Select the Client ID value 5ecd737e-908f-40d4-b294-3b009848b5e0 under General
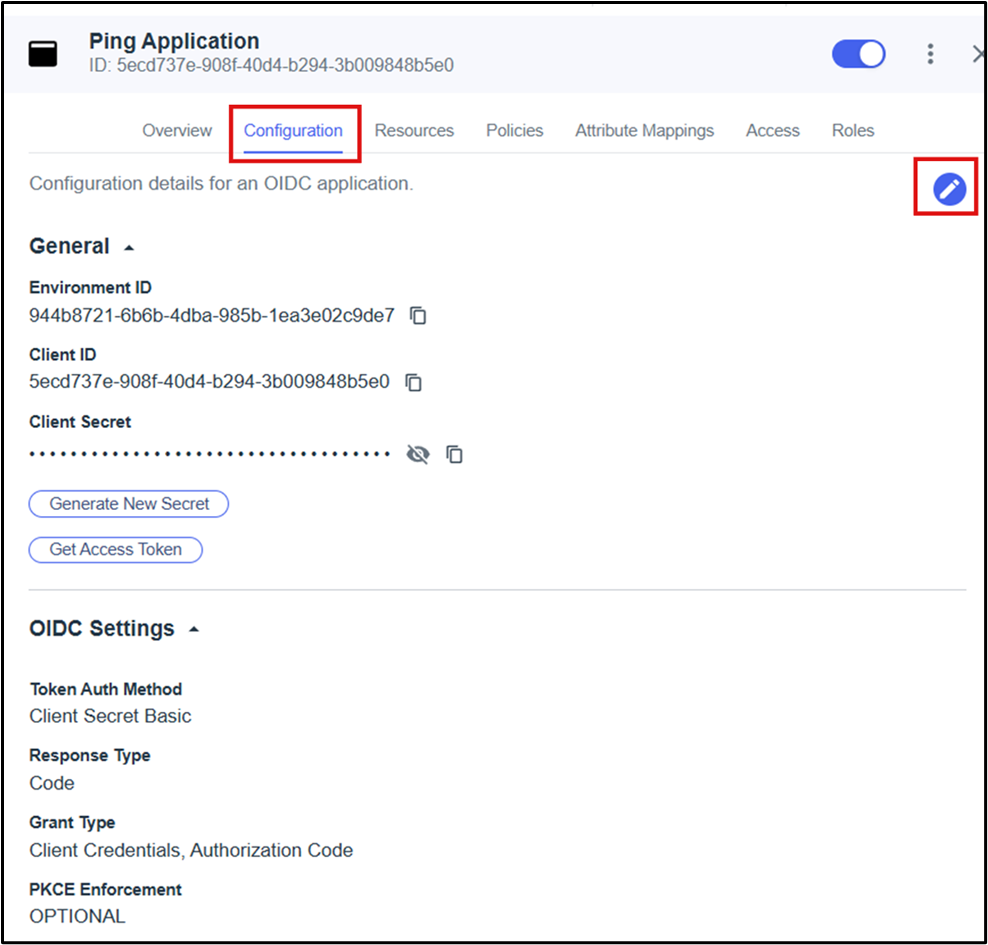The image size is (988, 945). pos(209,382)
